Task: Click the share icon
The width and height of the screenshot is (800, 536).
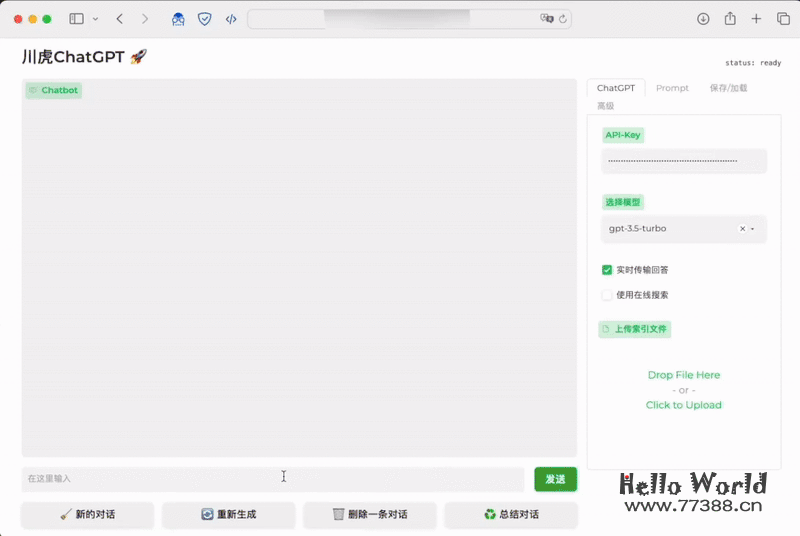Action: coord(730,18)
